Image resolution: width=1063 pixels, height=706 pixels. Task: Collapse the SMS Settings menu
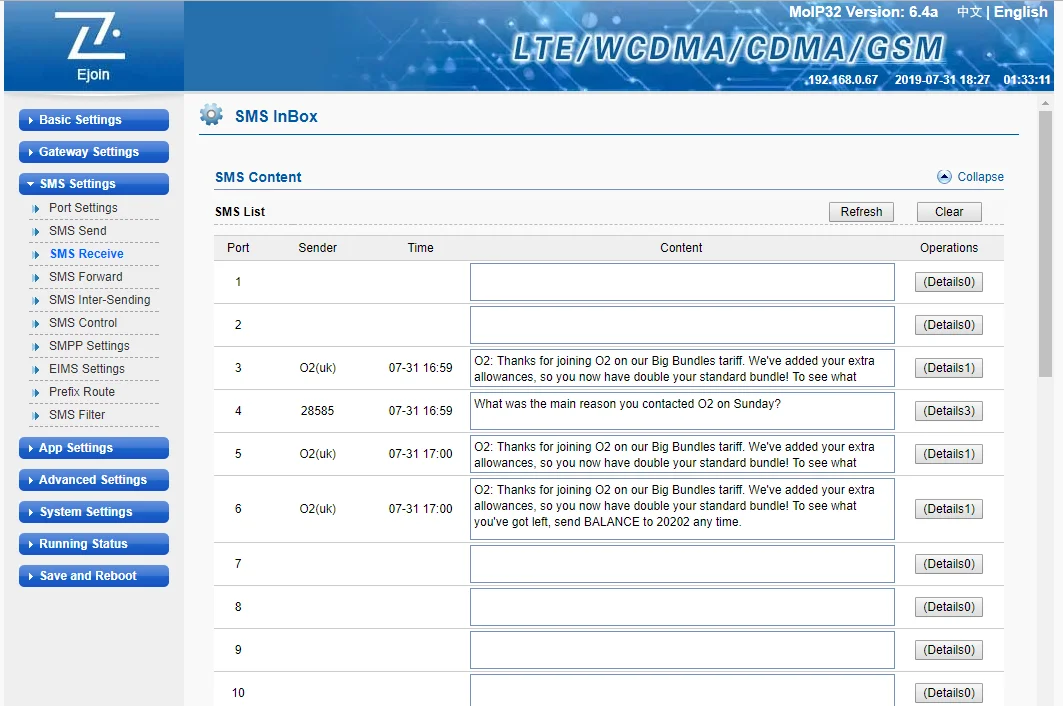[94, 184]
